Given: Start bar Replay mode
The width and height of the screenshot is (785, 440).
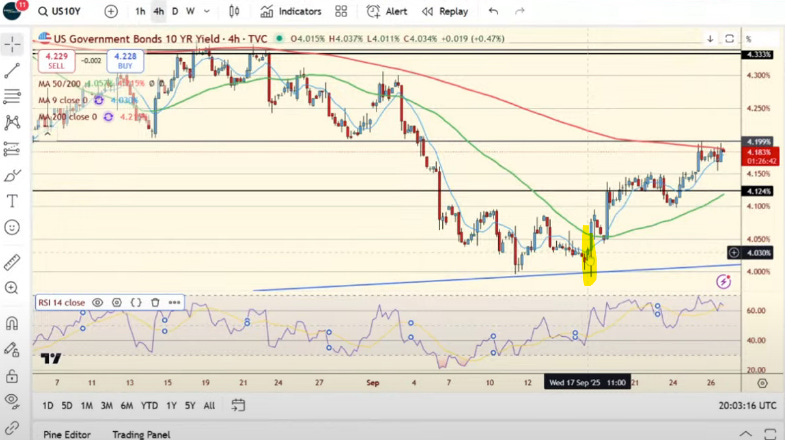Looking at the screenshot, I should 445,11.
